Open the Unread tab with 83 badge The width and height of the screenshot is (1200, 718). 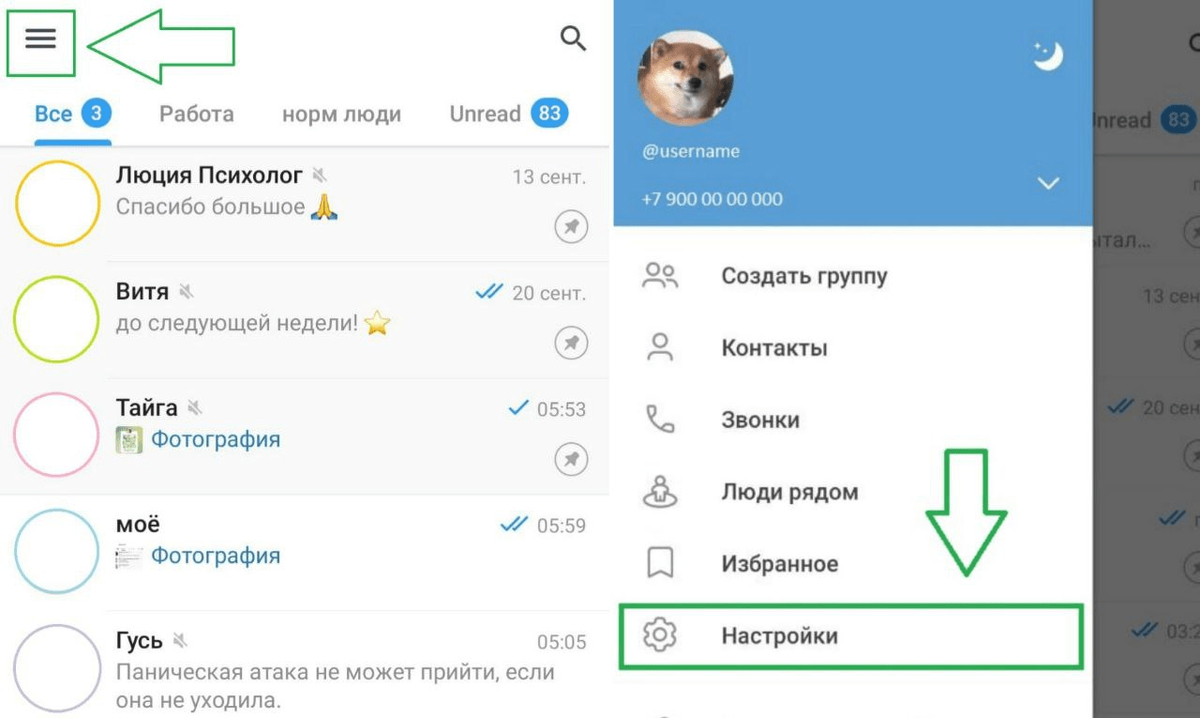(x=509, y=113)
